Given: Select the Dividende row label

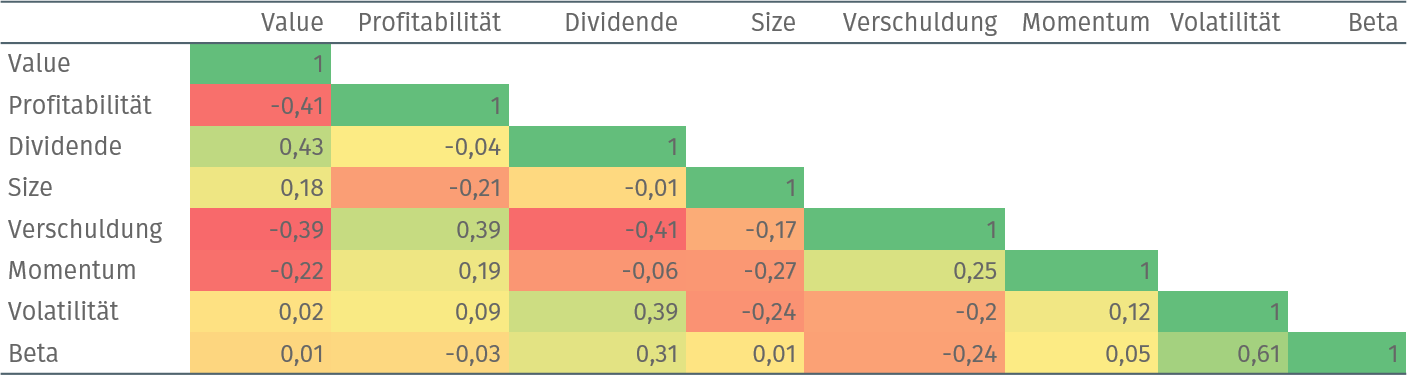Looking at the screenshot, I should click(x=65, y=146).
